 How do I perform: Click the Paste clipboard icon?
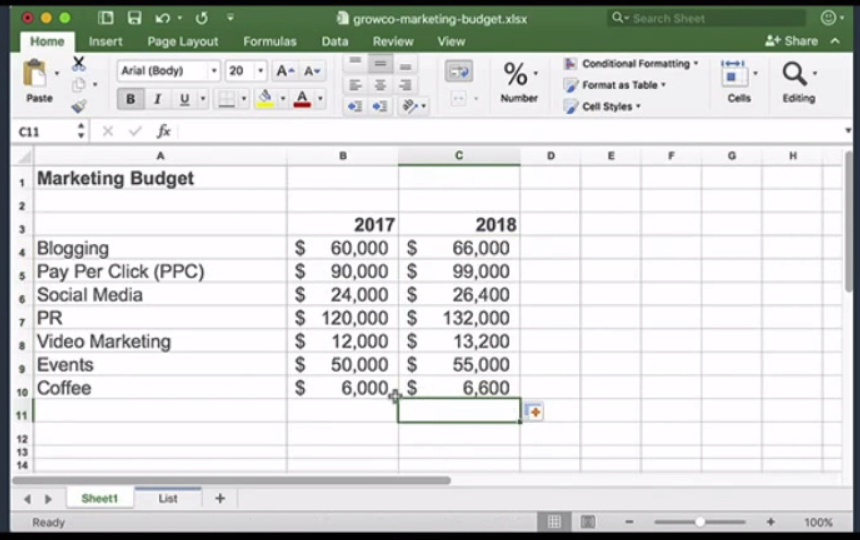pos(35,73)
